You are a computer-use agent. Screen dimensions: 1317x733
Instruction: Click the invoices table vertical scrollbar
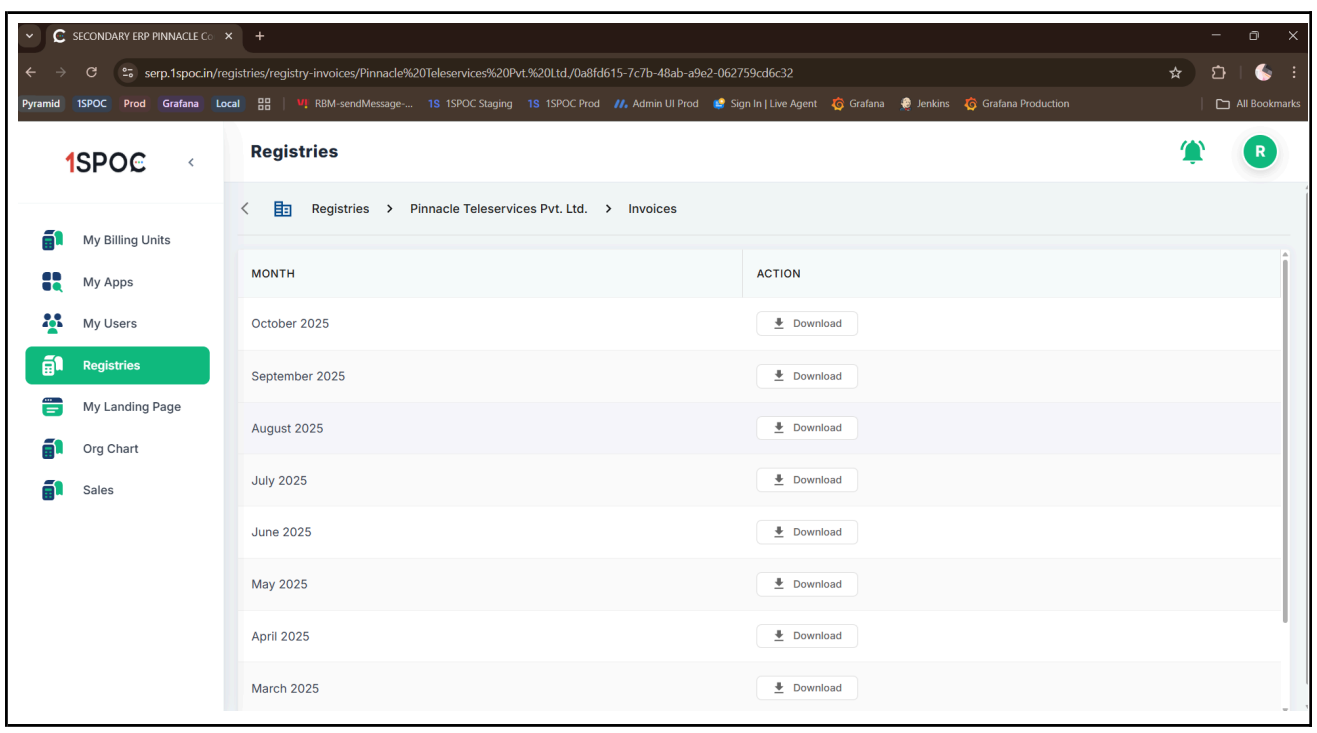[x=1285, y=440]
